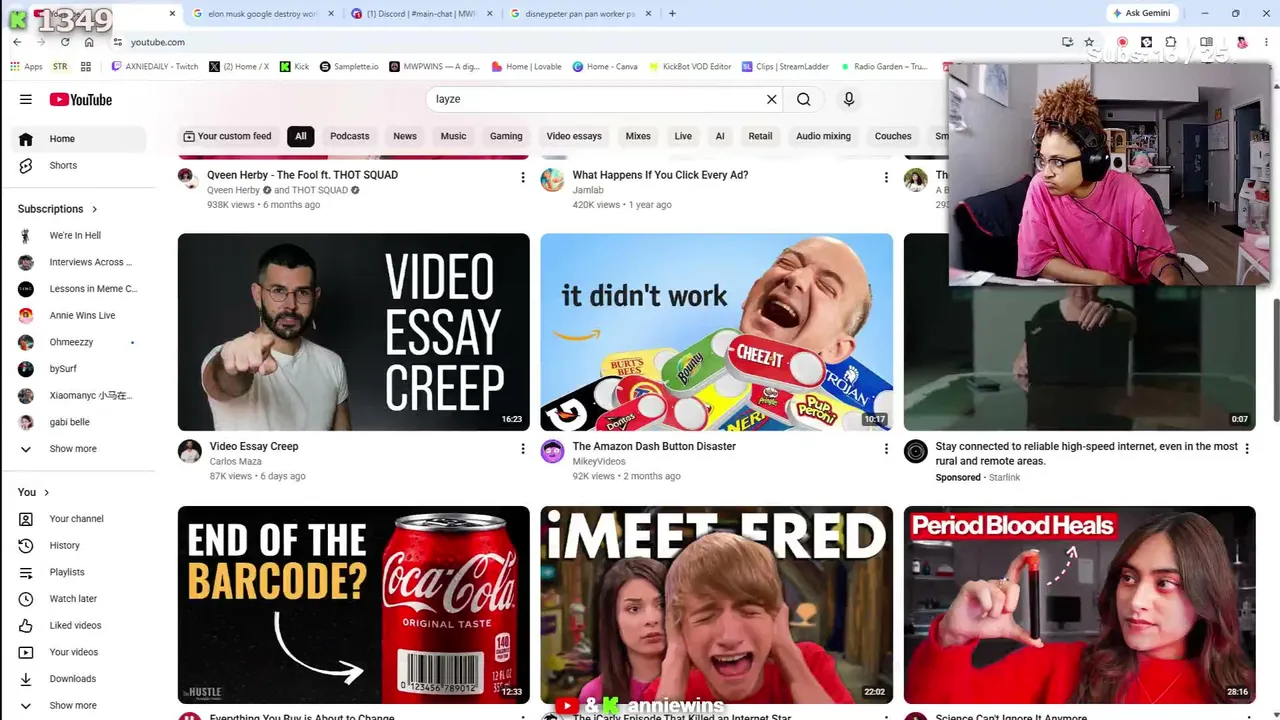1280x720 pixels.
Task: Open a new browser tab
Action: click(x=672, y=14)
